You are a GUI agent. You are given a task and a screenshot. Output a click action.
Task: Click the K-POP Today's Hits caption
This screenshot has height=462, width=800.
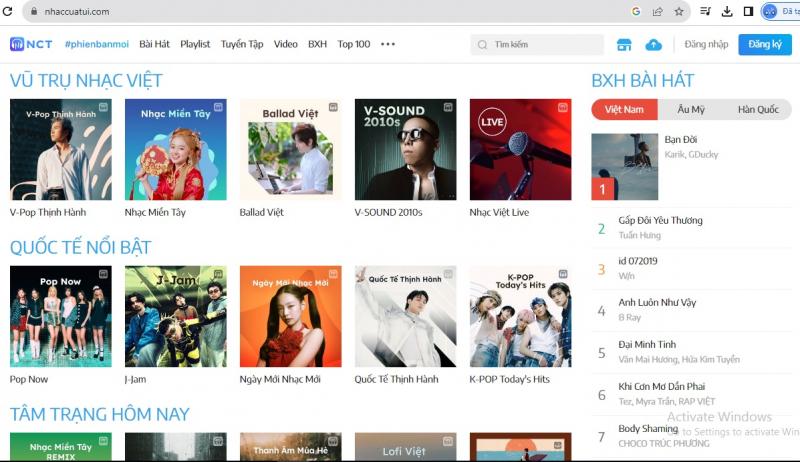tap(509, 379)
